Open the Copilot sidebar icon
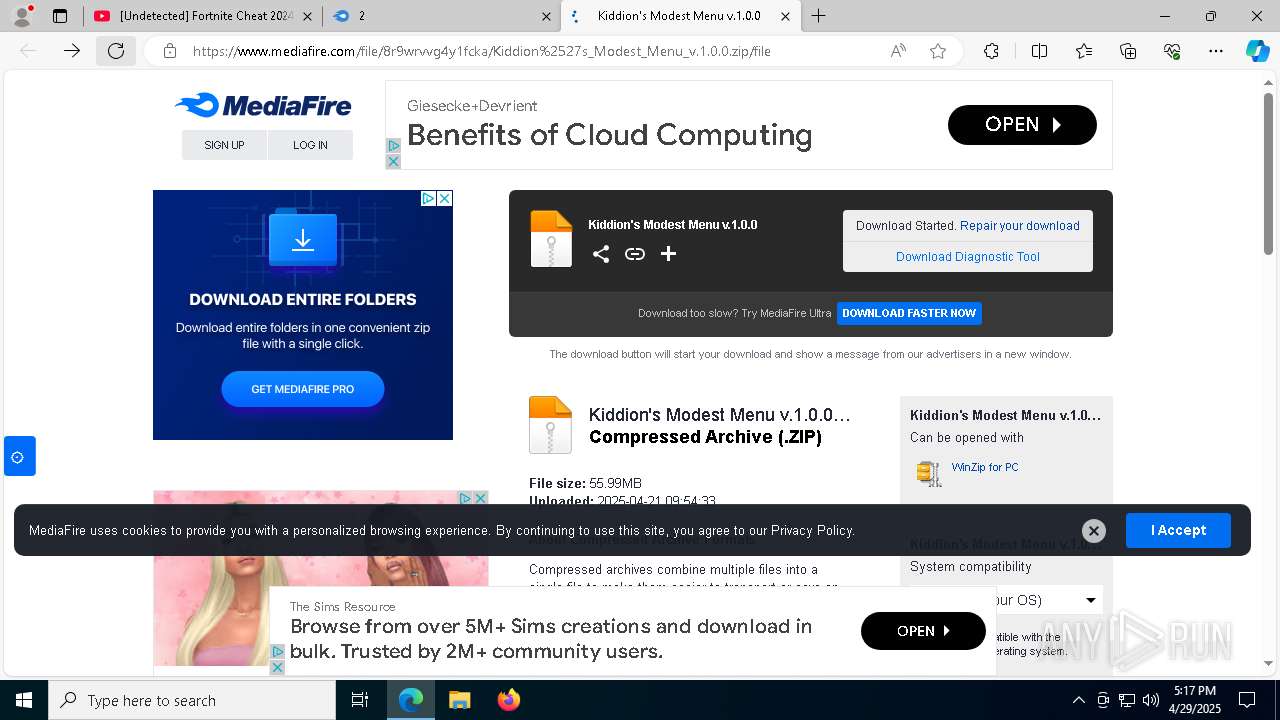Image resolution: width=1280 pixels, height=720 pixels. point(1257,51)
